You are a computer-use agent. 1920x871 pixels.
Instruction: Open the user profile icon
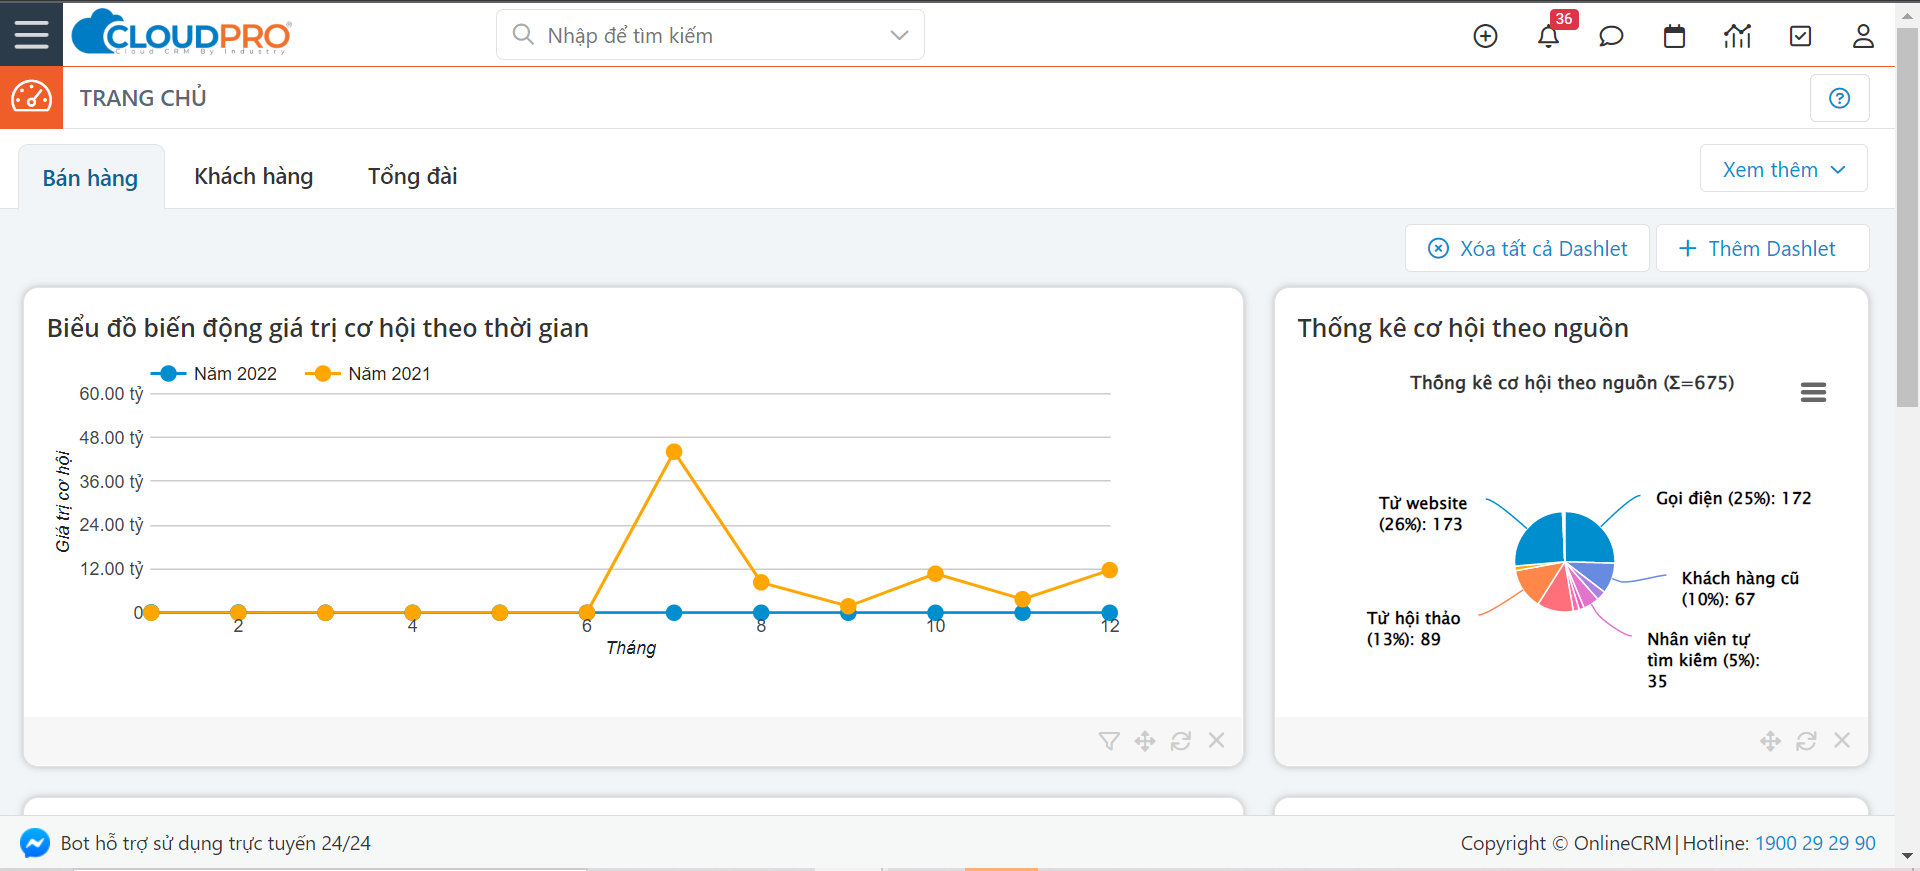[1863, 36]
